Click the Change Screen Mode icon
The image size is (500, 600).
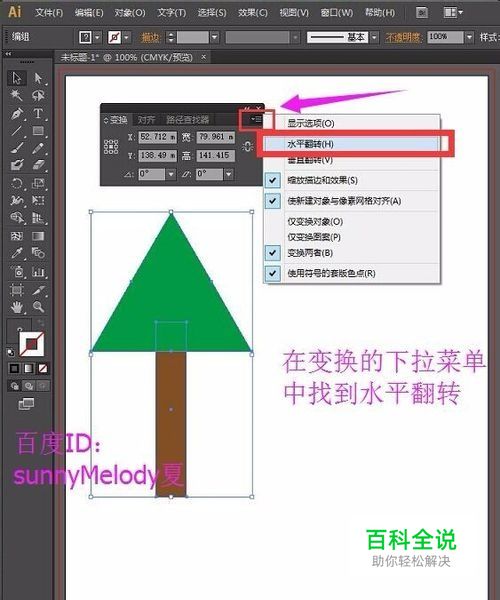(x=26, y=404)
